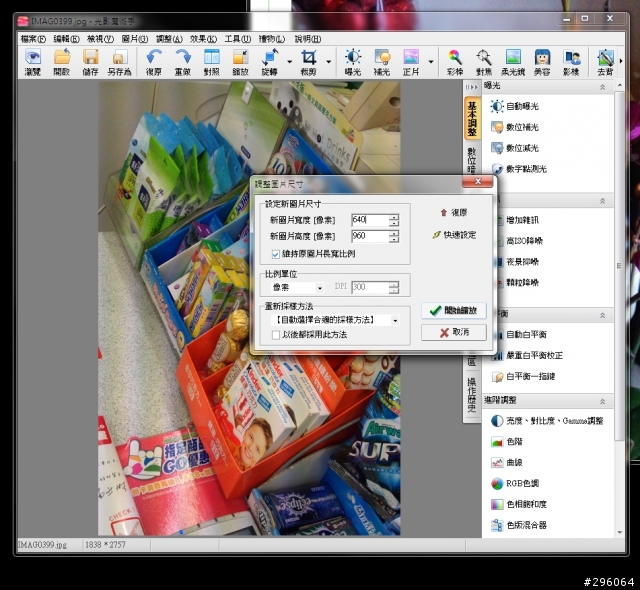Switch to the 操作歷史 side tab
The width and height of the screenshot is (640, 590).
[x=472, y=395]
